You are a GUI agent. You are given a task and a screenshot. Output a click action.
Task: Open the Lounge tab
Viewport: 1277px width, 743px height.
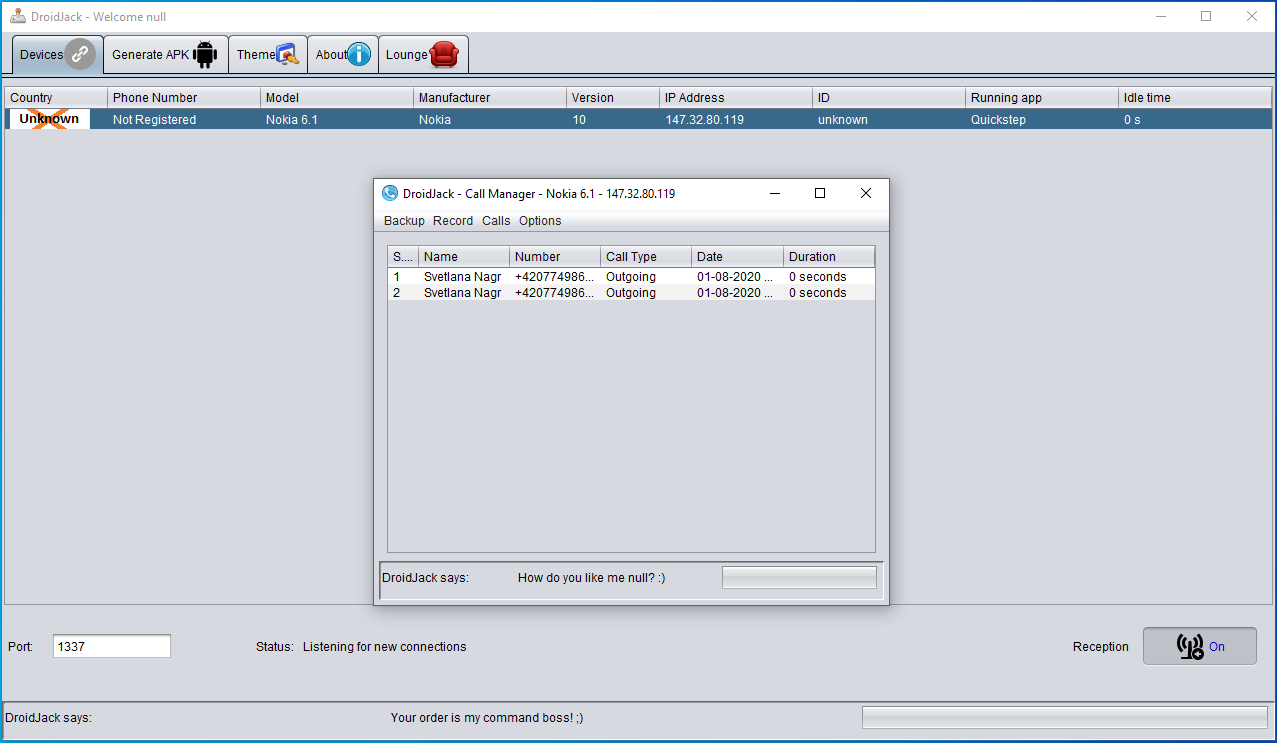click(423, 55)
